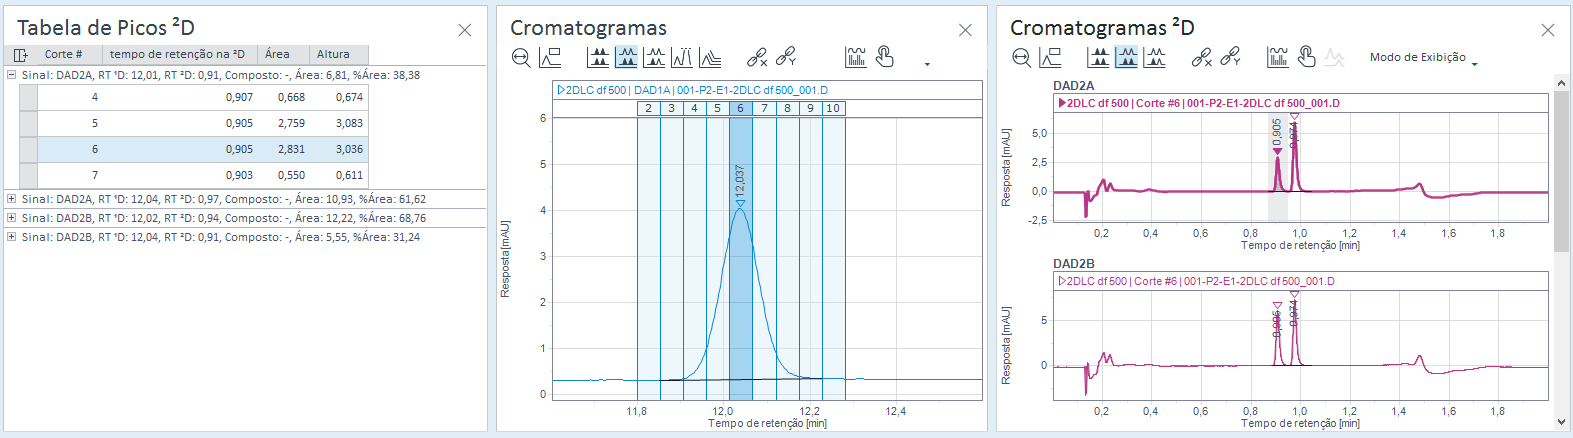1573x438 pixels.
Task: Click the 12,037 peak label in chromatogram
Action: [x=739, y=180]
